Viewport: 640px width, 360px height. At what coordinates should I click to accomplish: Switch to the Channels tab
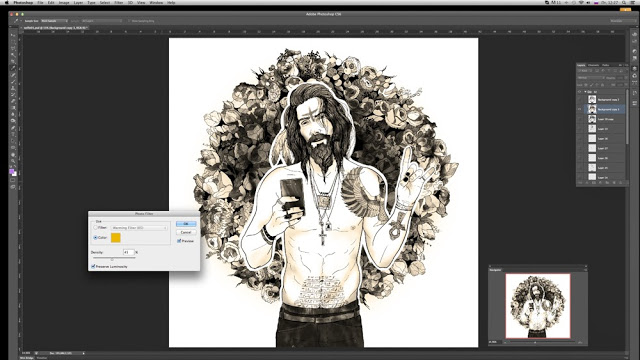(593, 65)
